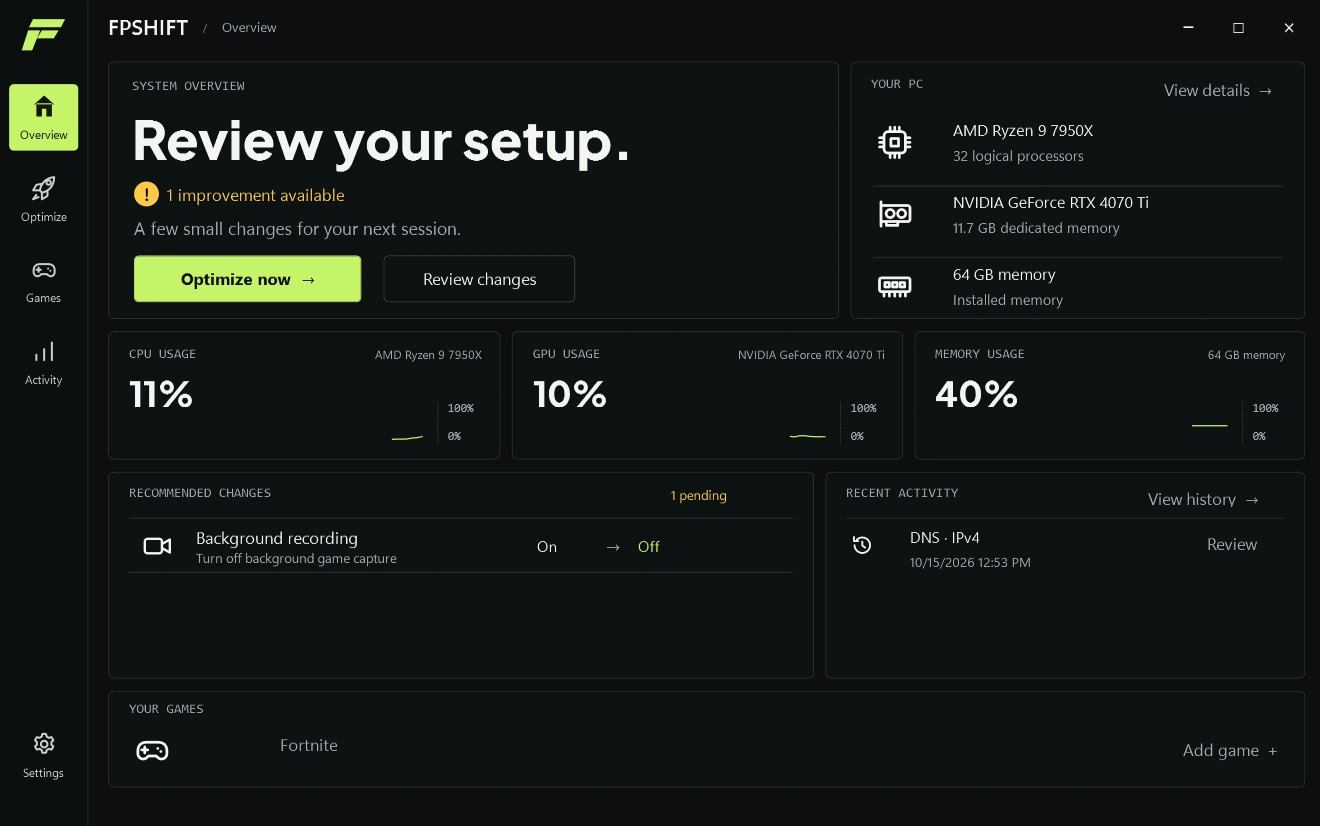Open View details for your PC
This screenshot has height=826, width=1320.
coord(1218,91)
